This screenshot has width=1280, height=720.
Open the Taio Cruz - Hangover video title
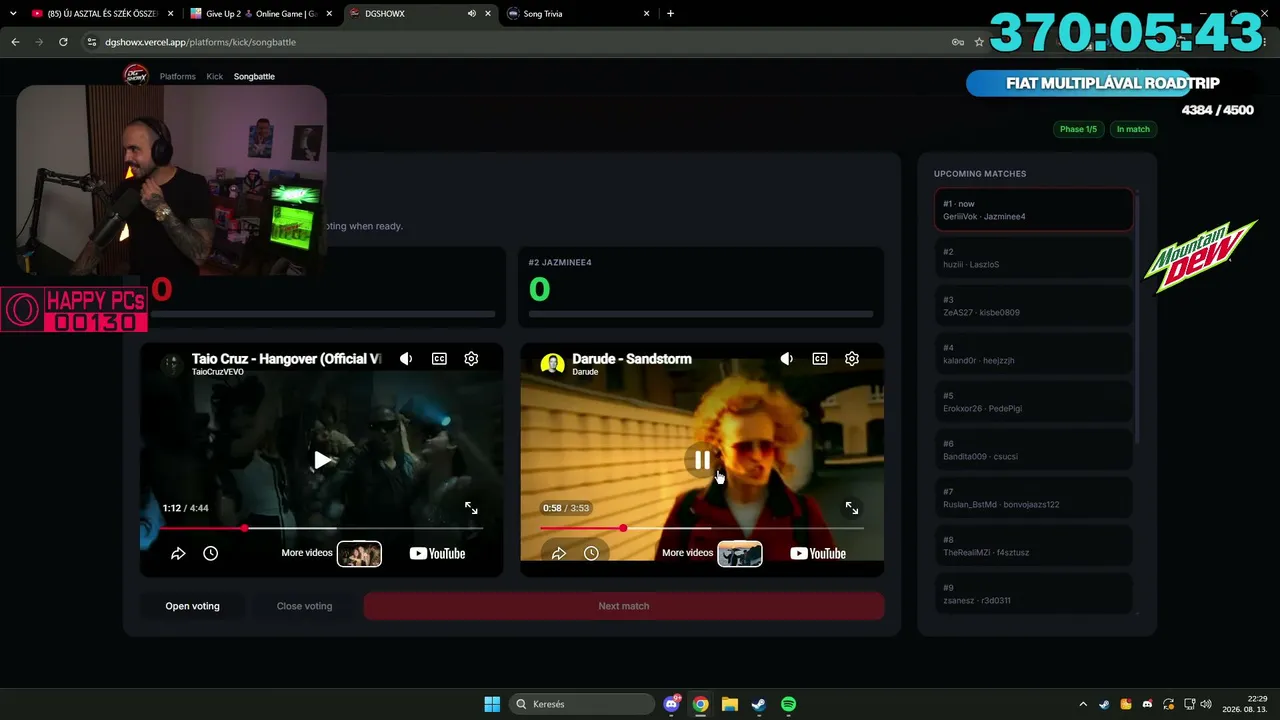click(x=287, y=359)
